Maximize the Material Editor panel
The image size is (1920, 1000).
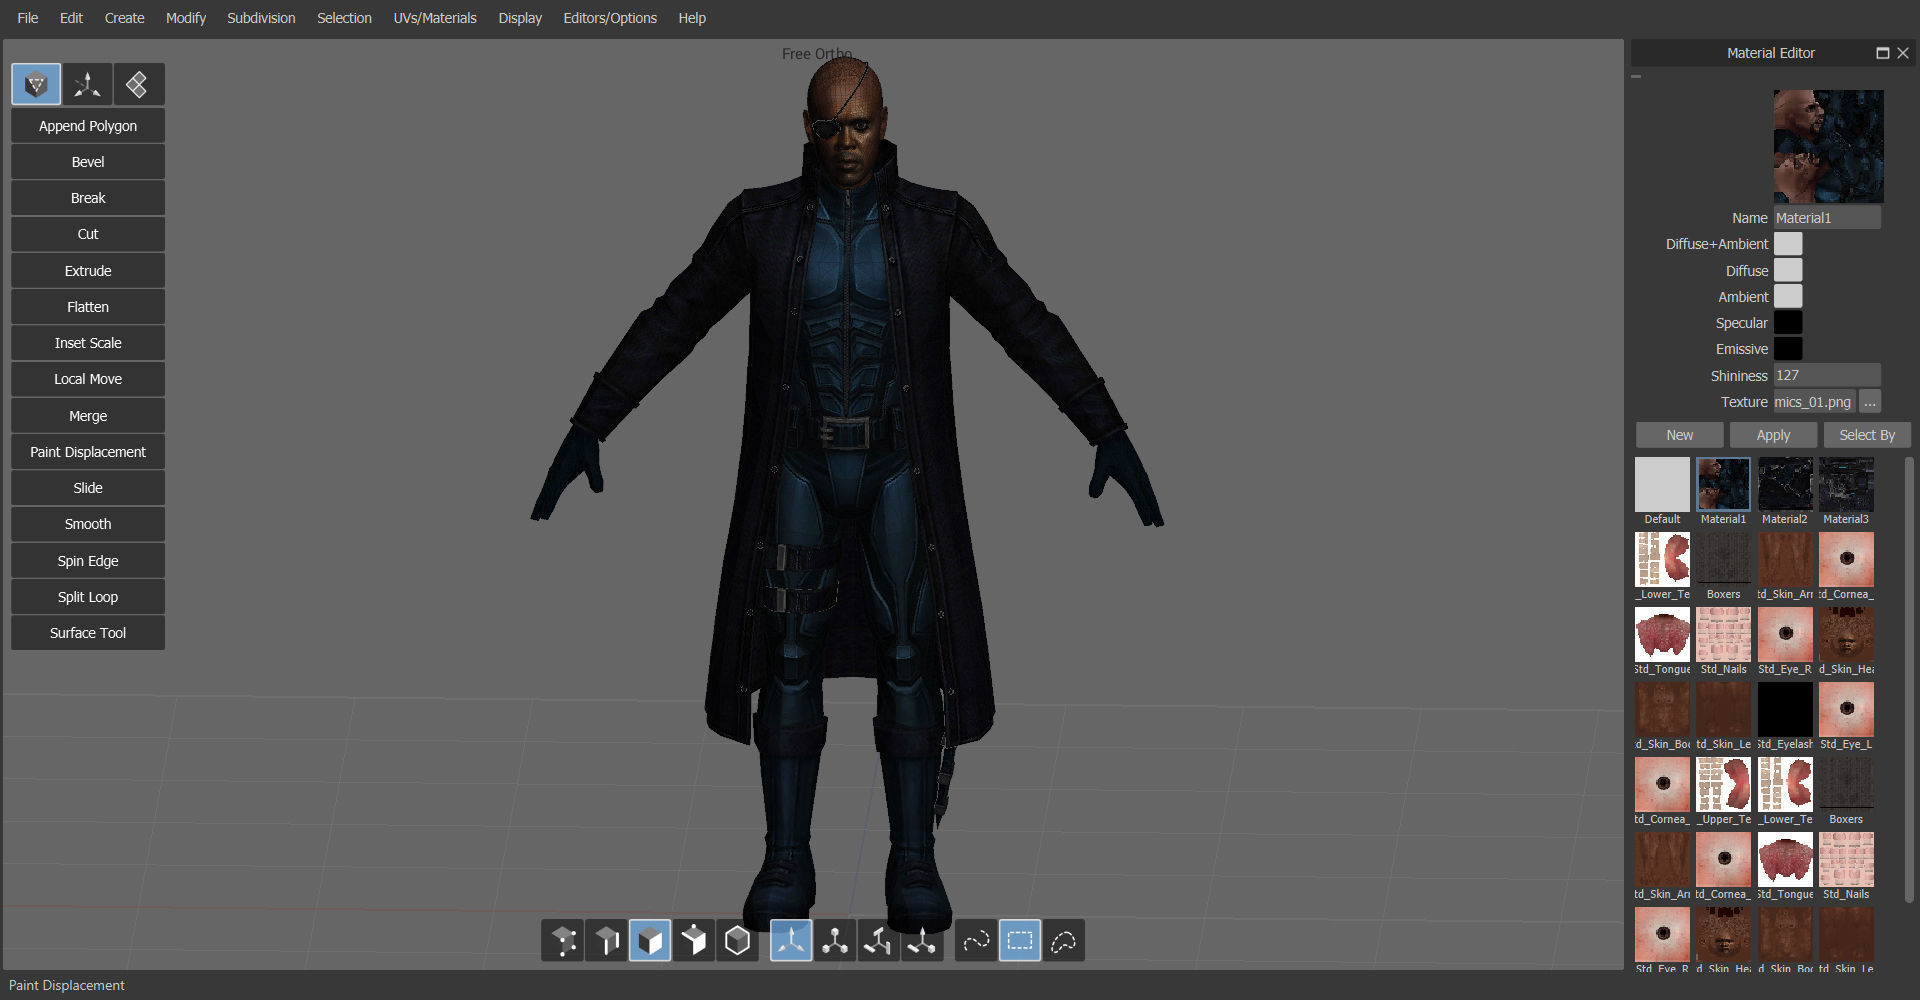pyautogui.click(x=1882, y=53)
